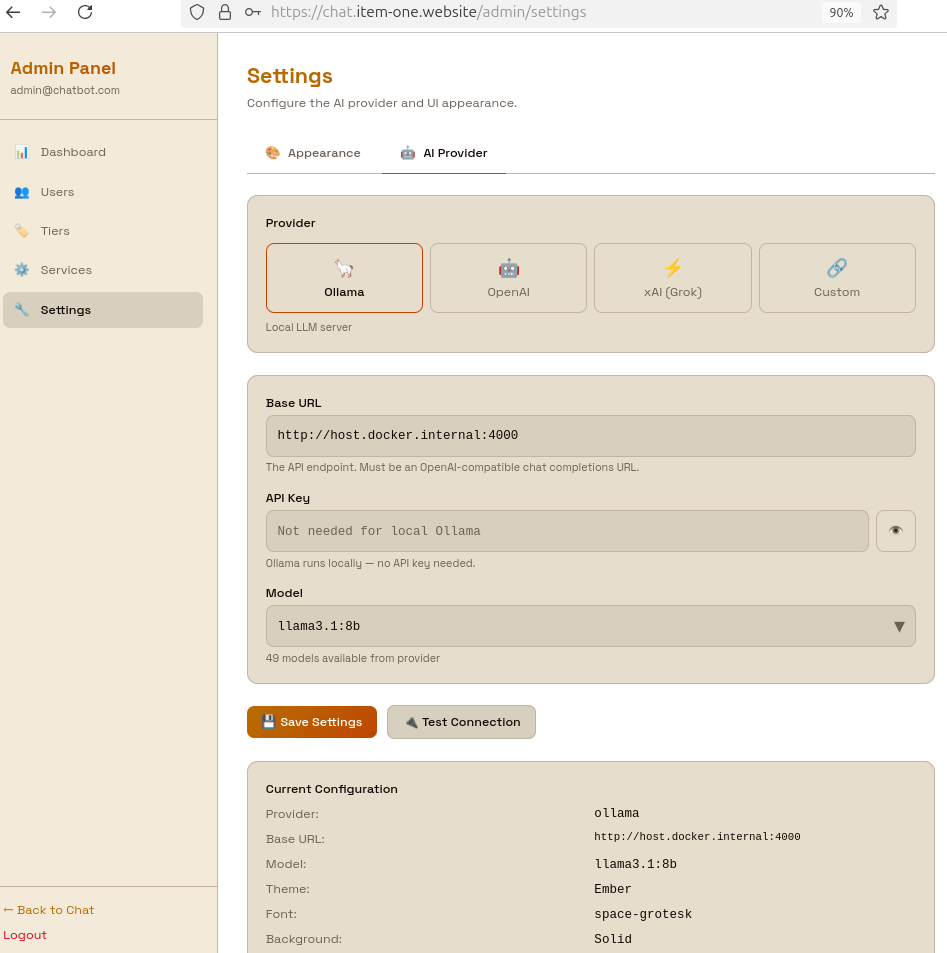
Task: Follow the Back to Chat link
Action: pyautogui.click(x=49, y=910)
